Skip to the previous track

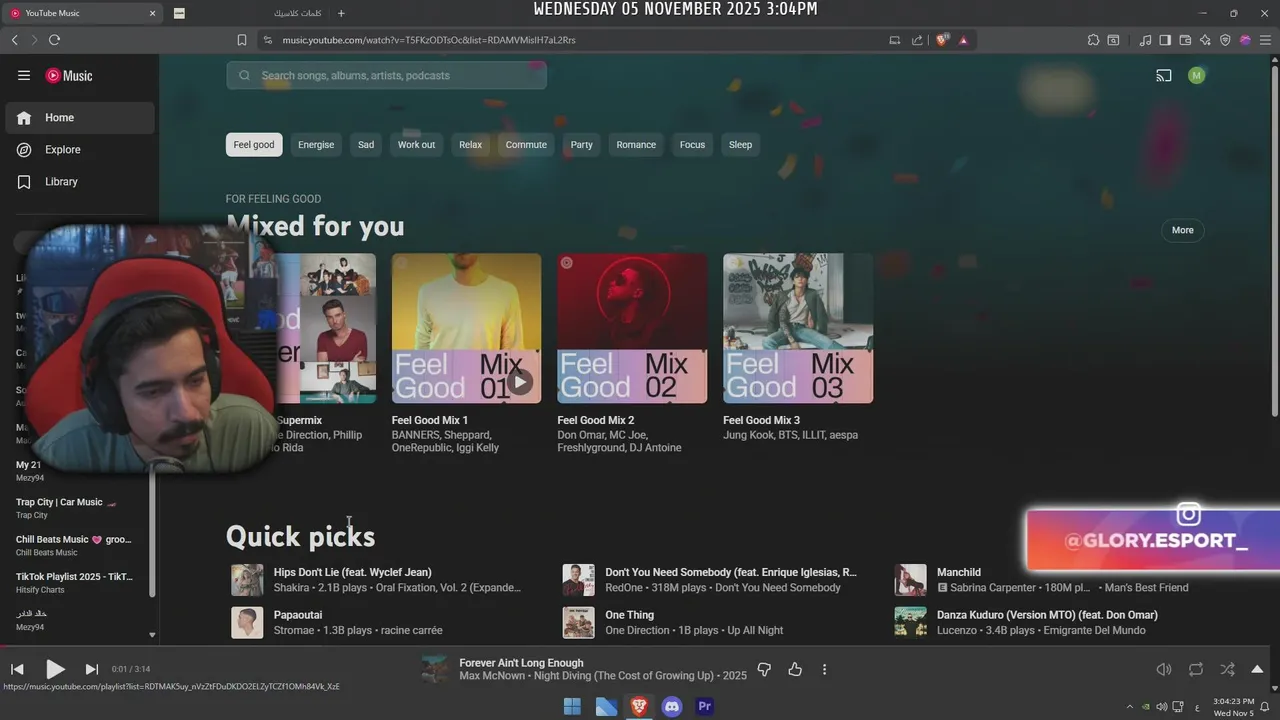click(x=17, y=669)
